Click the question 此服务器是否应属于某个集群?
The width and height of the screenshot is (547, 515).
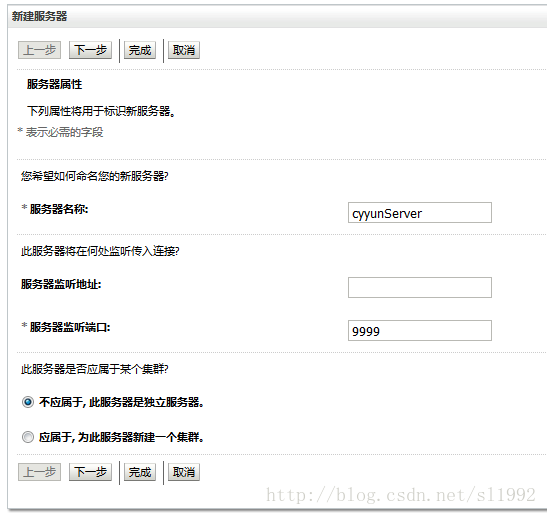pos(95,369)
